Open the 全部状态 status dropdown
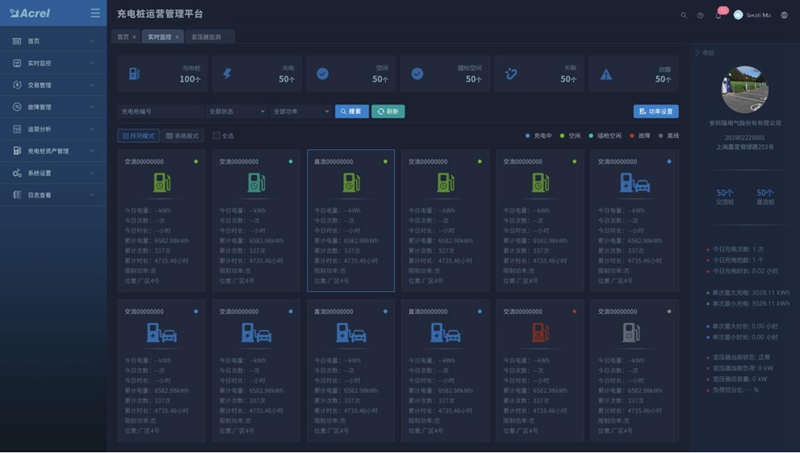This screenshot has height=453, width=800. 236,112
